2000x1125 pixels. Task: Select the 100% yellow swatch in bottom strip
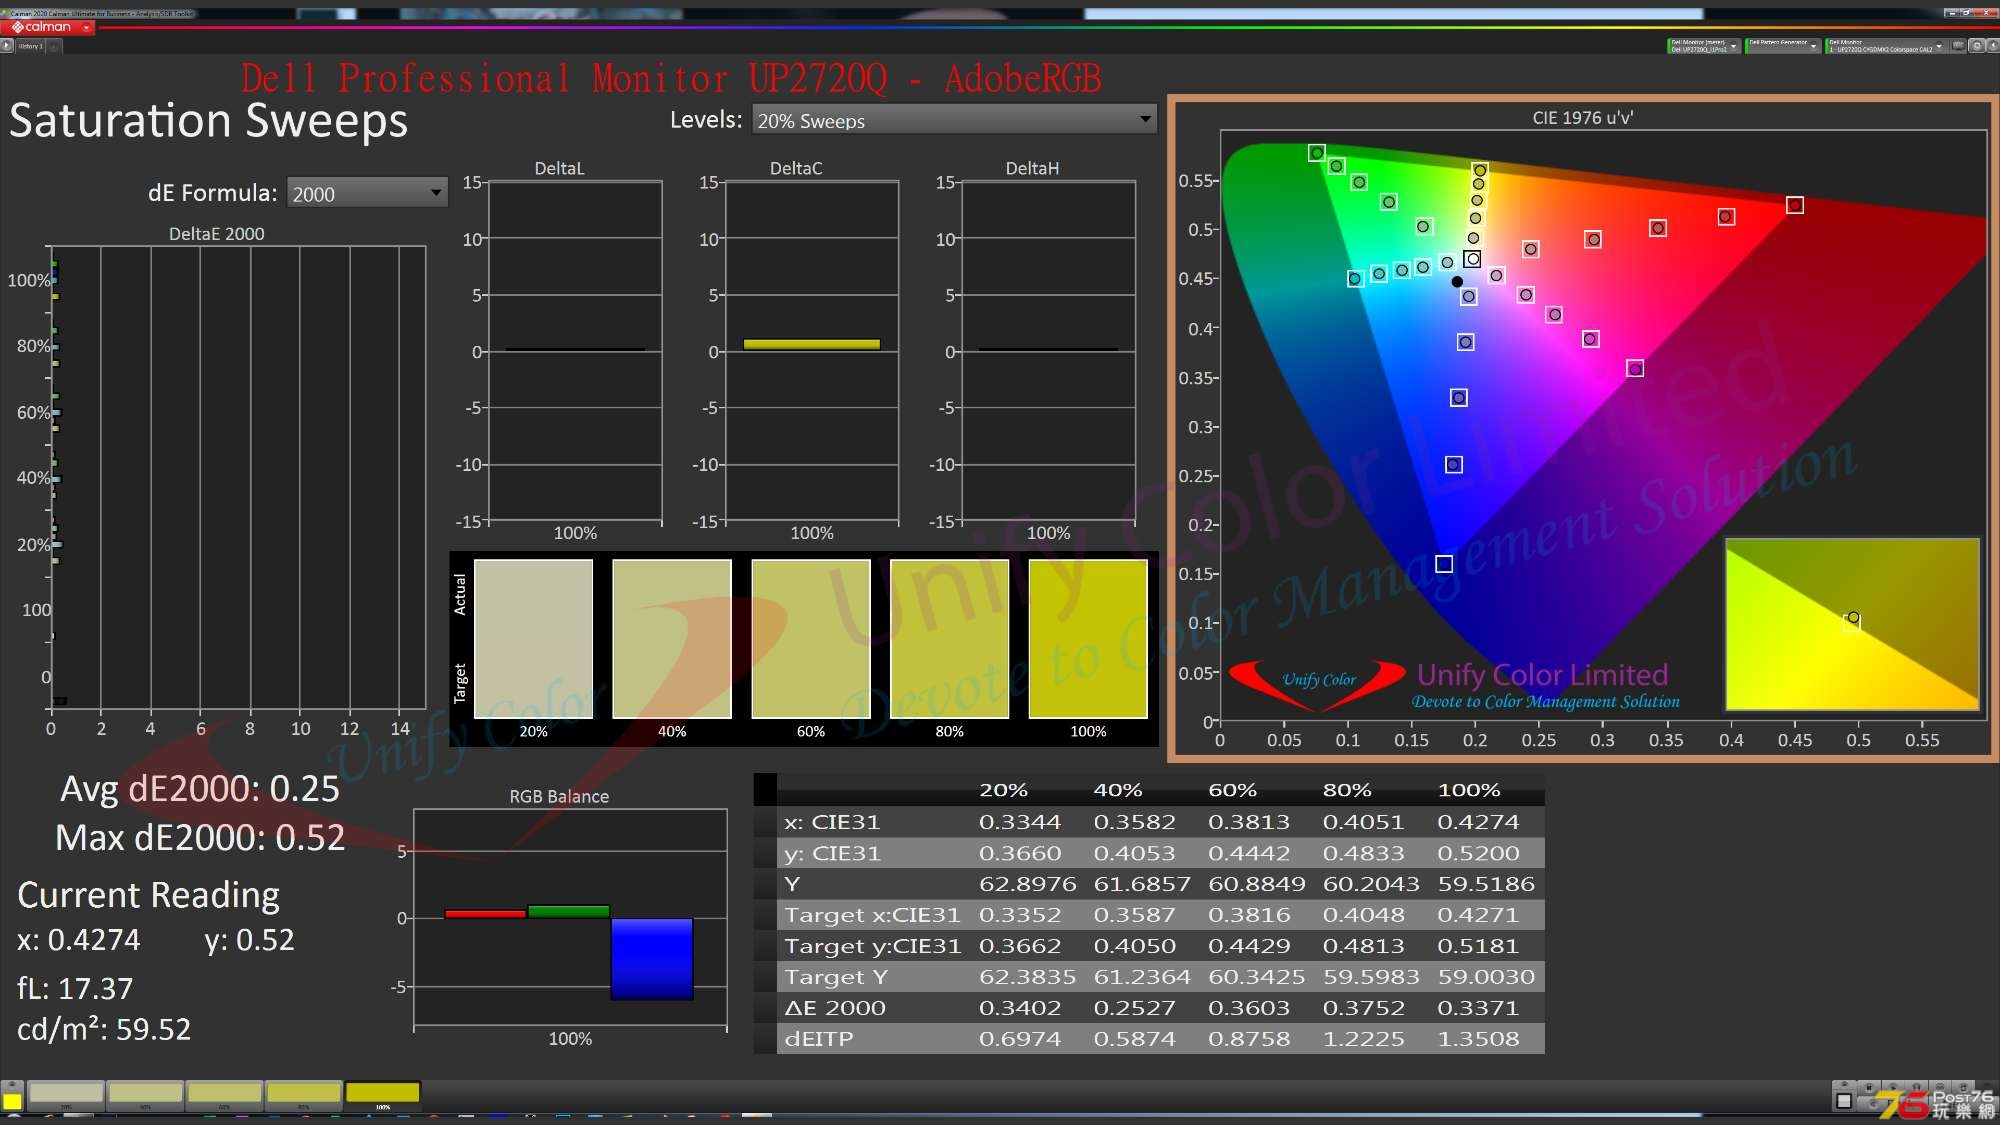pos(382,1095)
